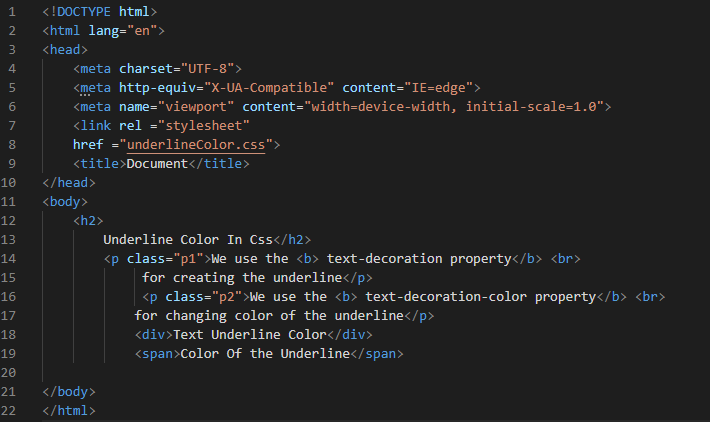Click the word Document inside title
Viewport: 710px width, 422px height.
click(x=157, y=164)
